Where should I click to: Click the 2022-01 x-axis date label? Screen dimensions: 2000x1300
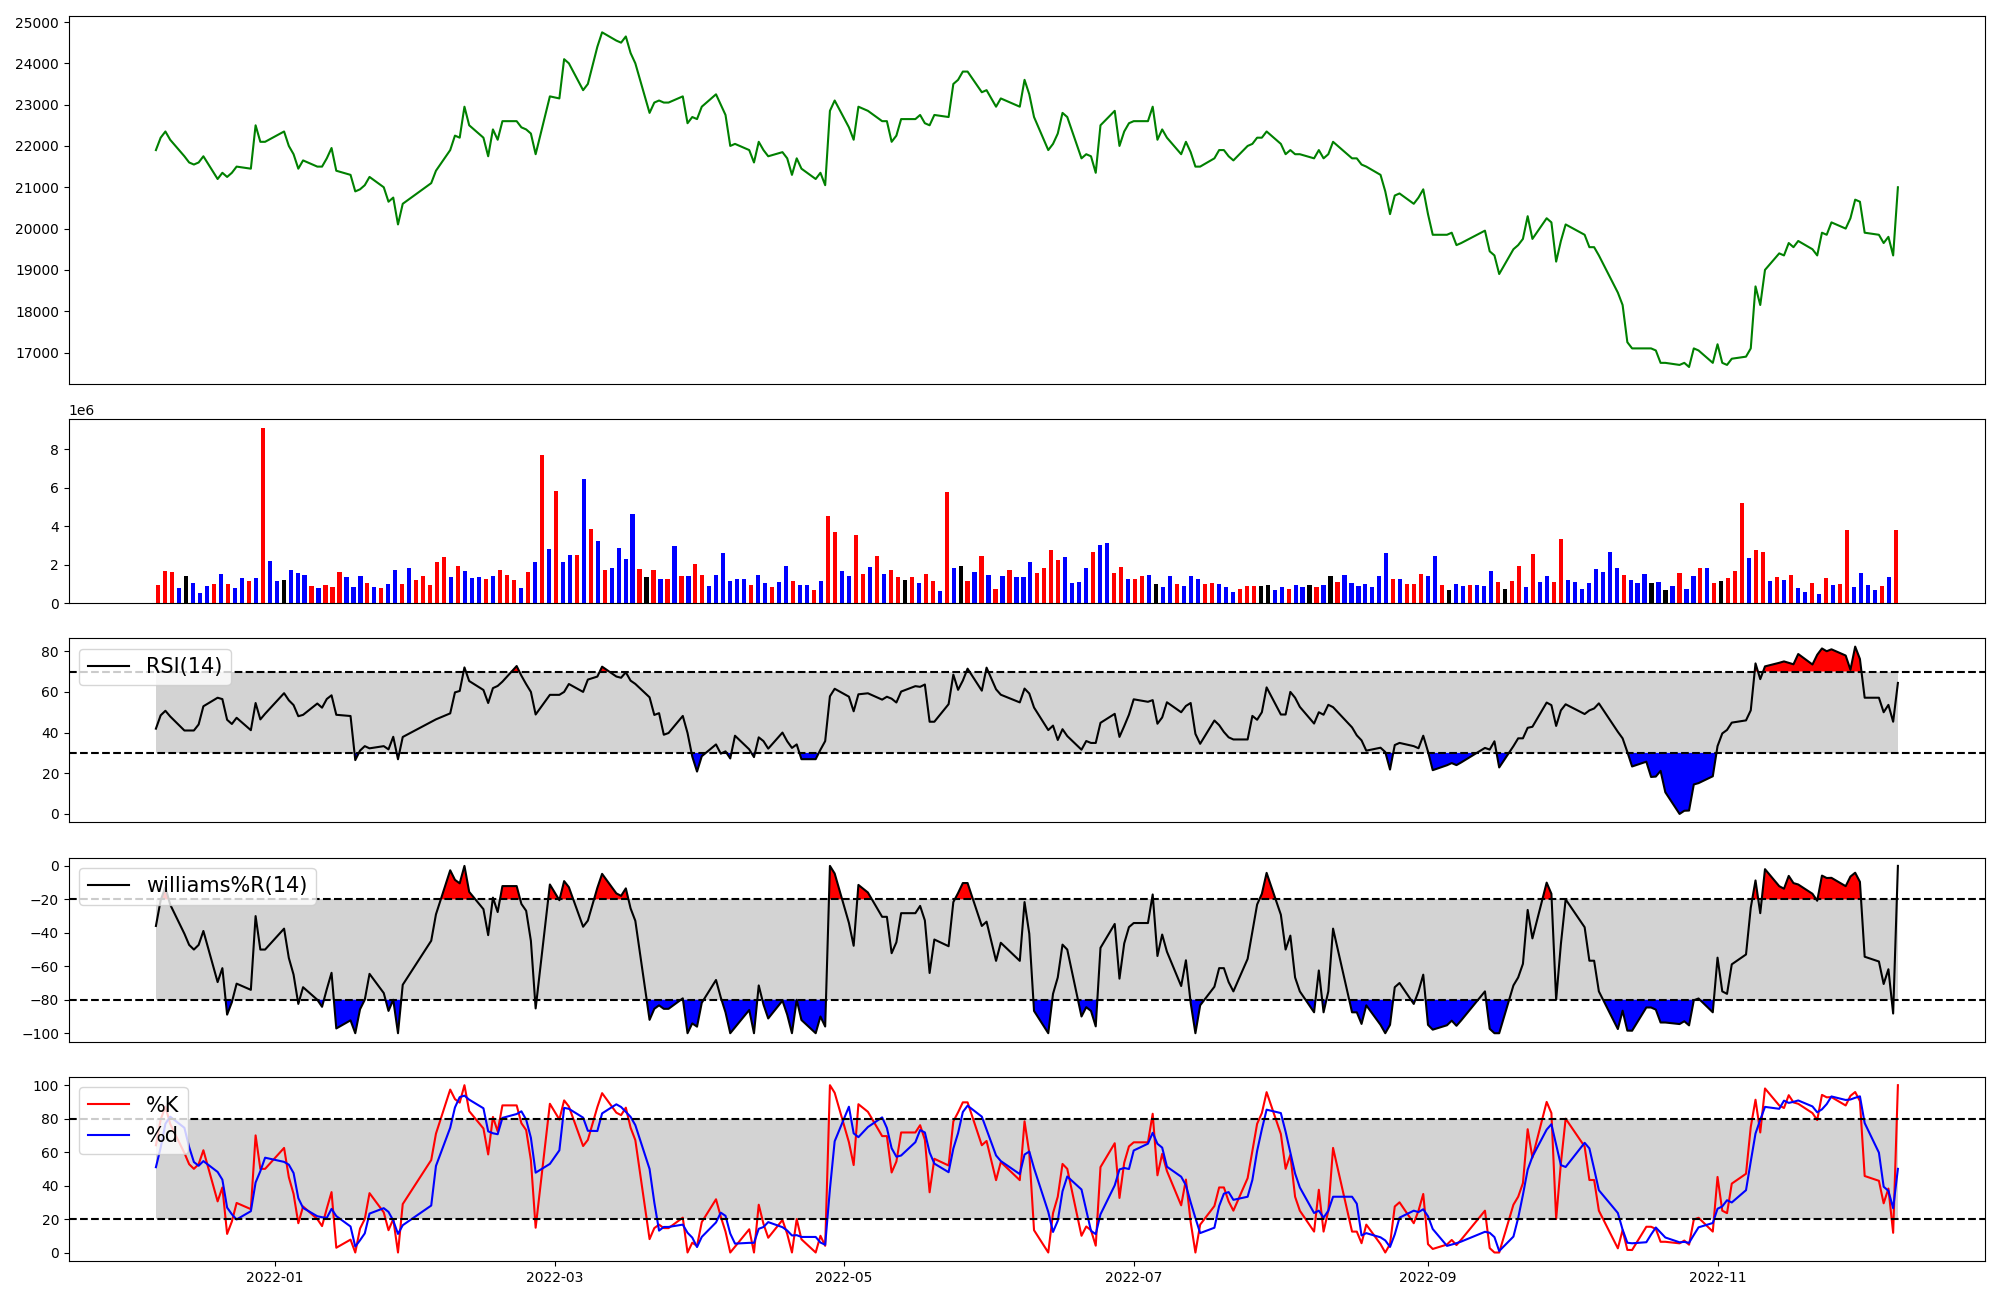[x=274, y=1277]
